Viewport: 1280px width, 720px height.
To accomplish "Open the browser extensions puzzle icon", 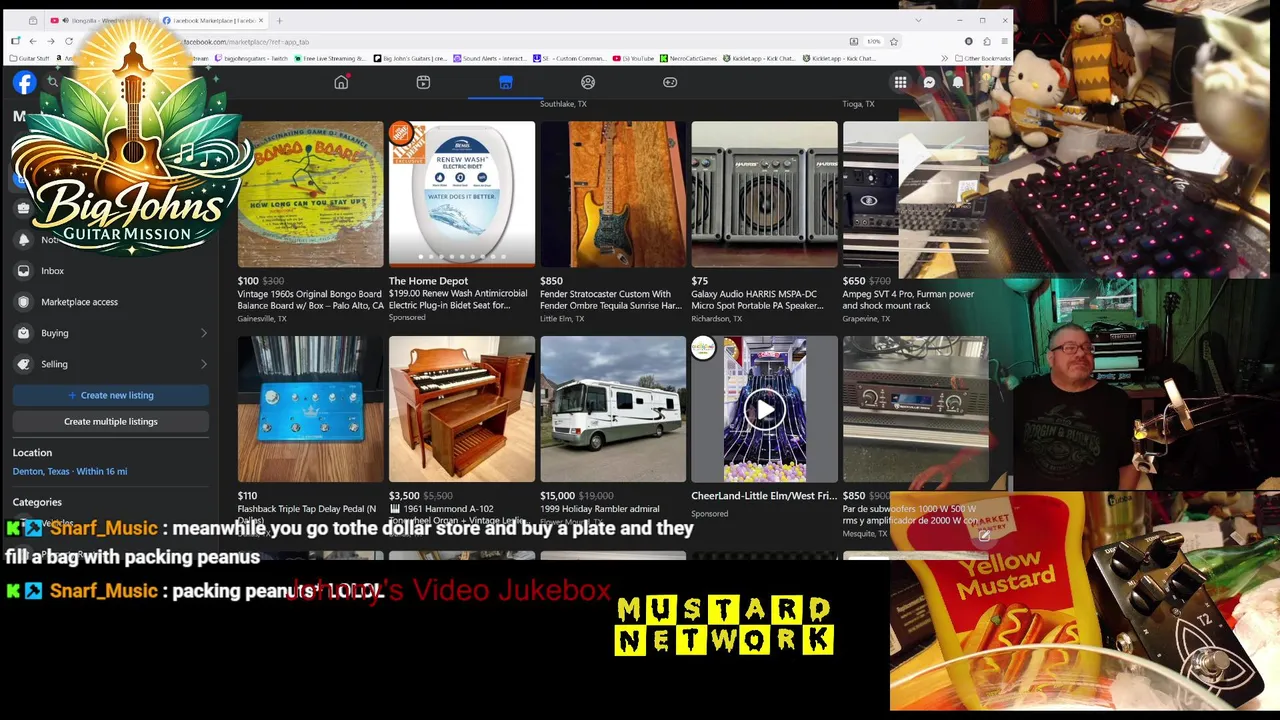I will (986, 41).
